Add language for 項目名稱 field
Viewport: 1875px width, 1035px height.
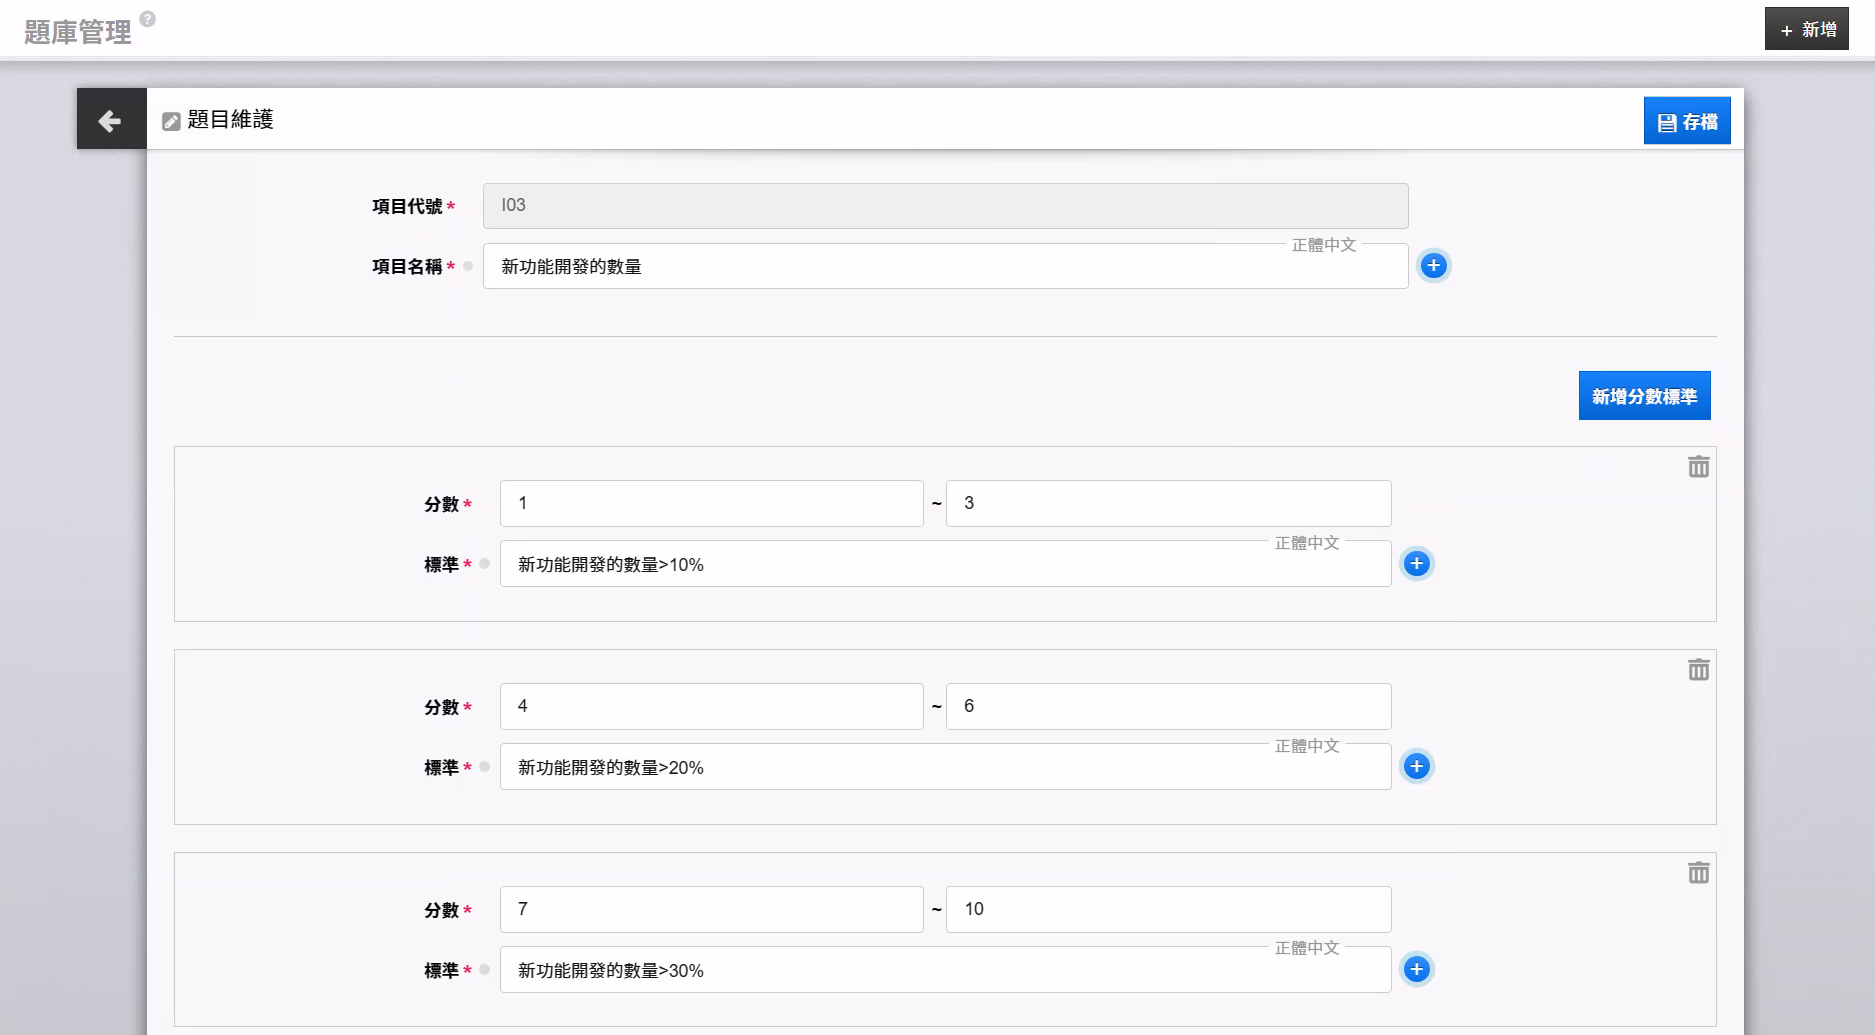tap(1433, 266)
